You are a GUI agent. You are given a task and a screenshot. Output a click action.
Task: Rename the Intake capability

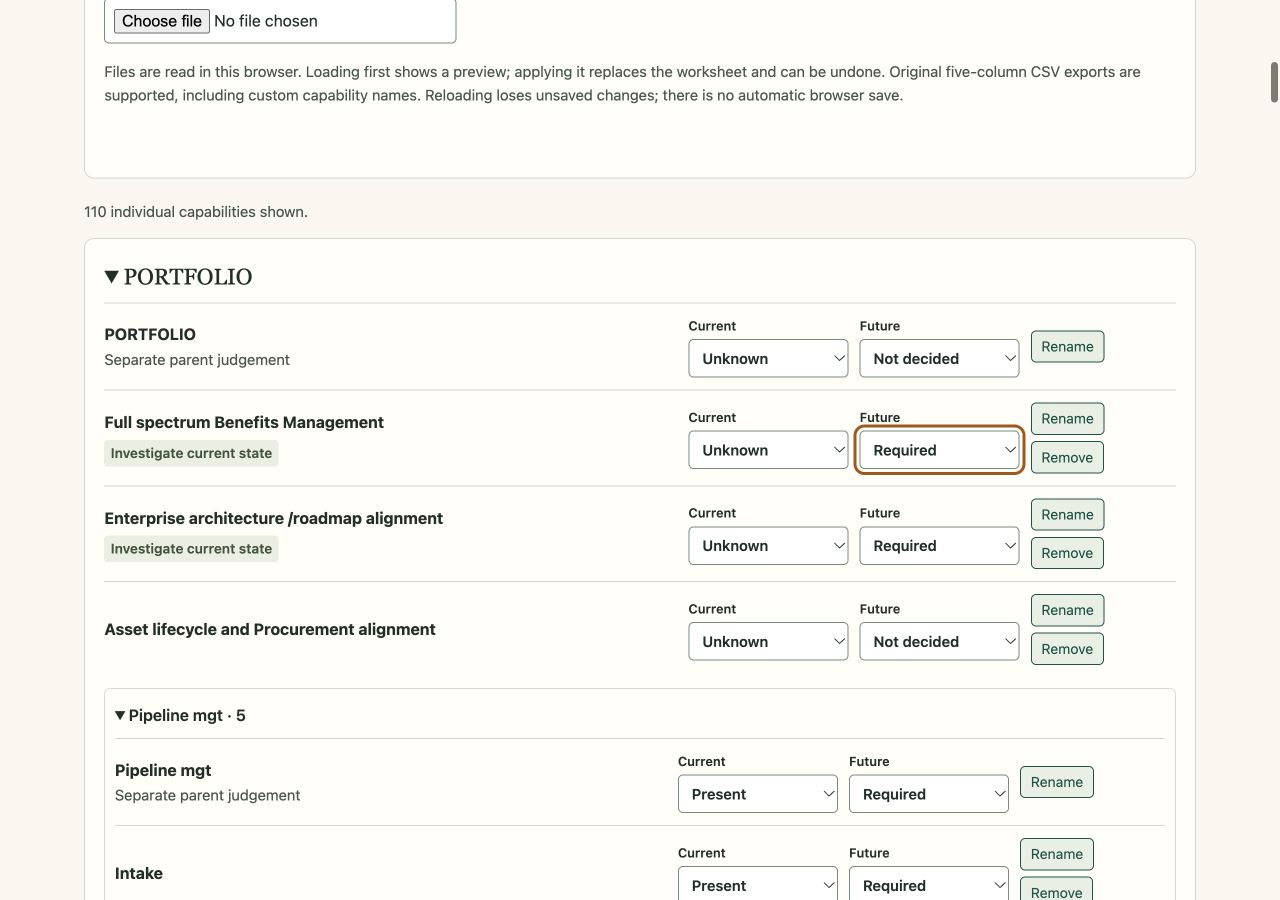pos(1057,854)
